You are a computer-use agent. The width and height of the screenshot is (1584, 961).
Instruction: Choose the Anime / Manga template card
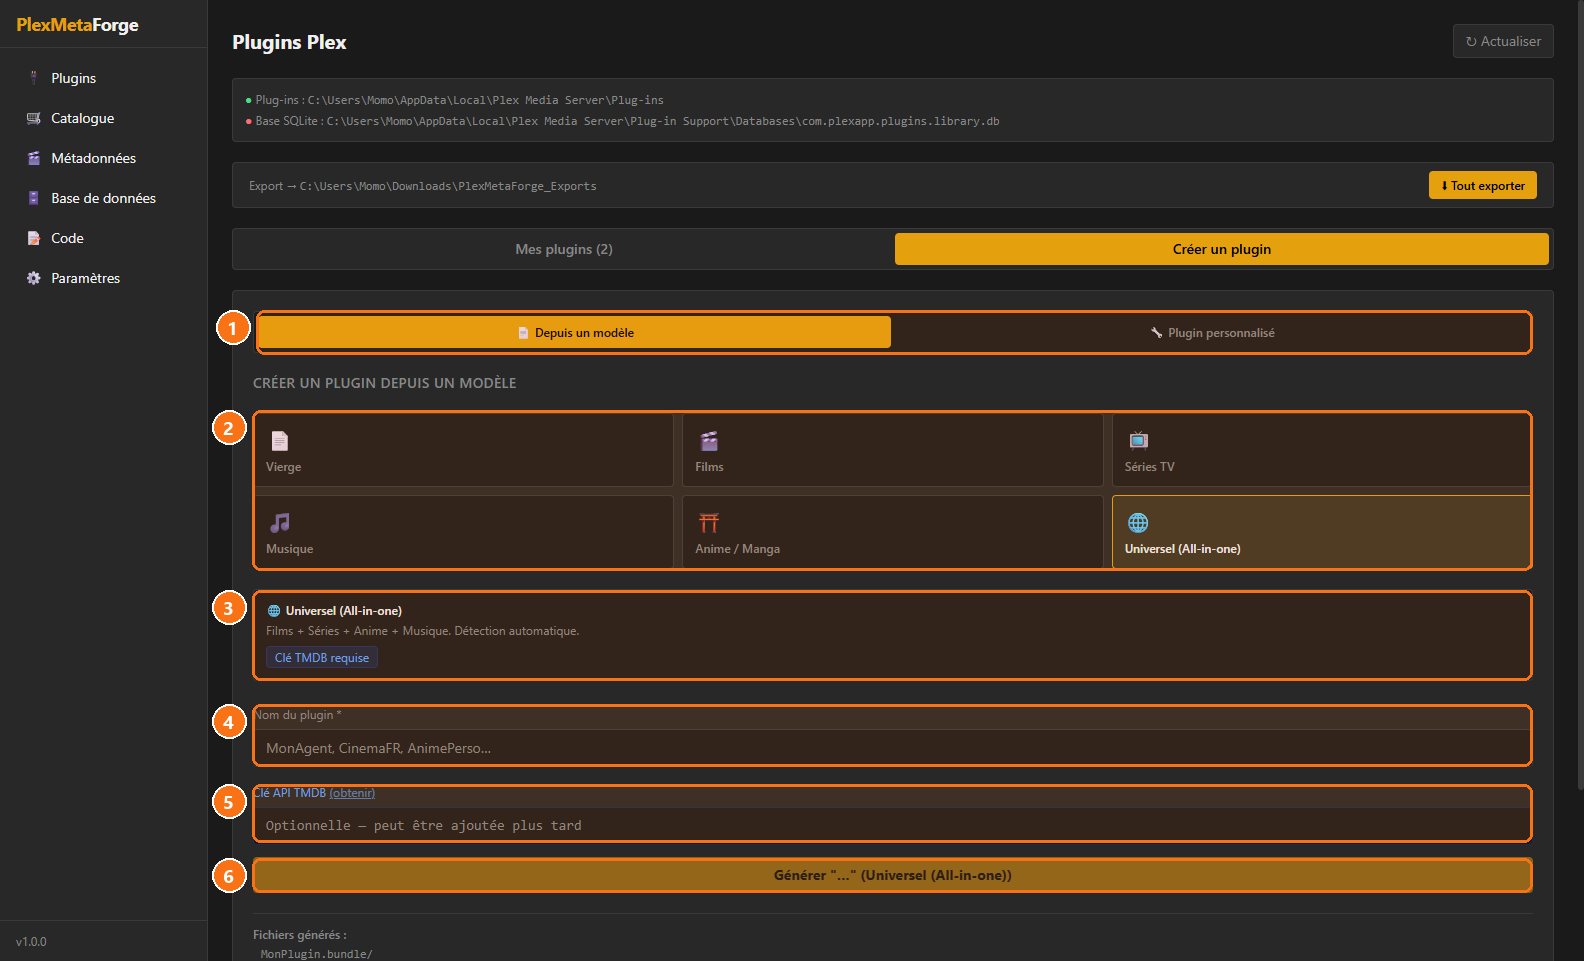pos(893,532)
